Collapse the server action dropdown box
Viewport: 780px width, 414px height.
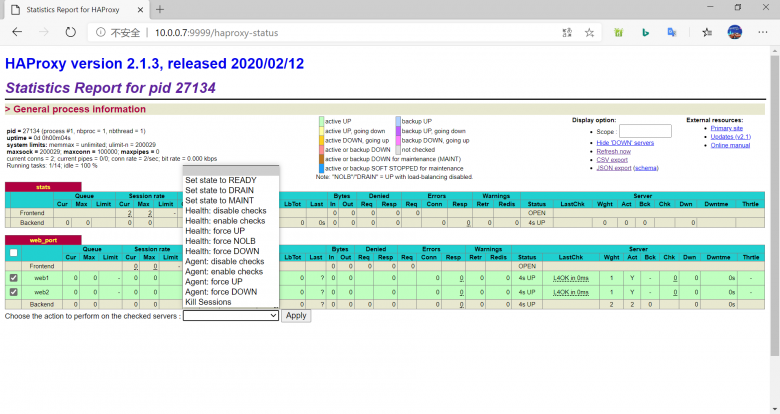[x=230, y=315]
